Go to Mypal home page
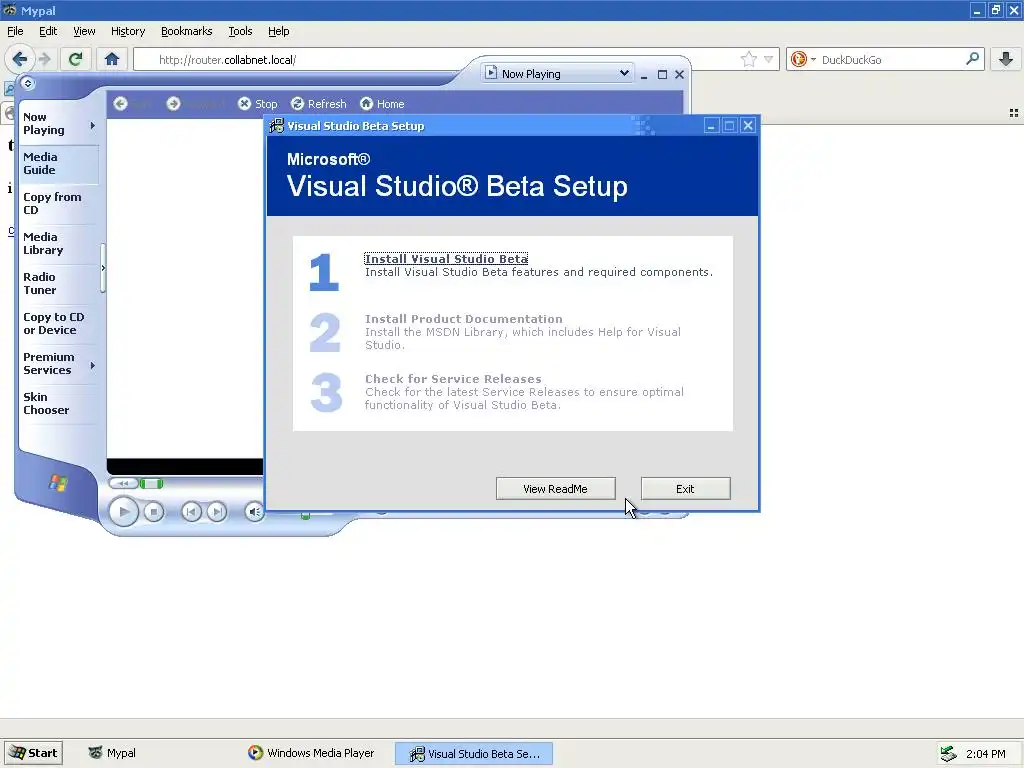 [x=112, y=59]
